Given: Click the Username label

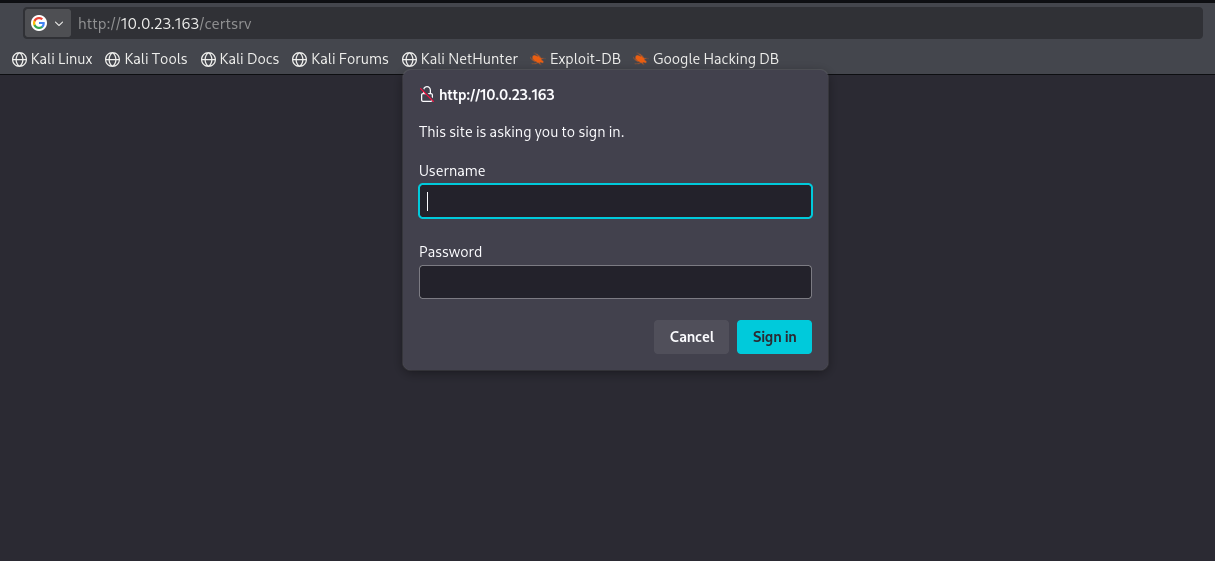Looking at the screenshot, I should point(452,171).
